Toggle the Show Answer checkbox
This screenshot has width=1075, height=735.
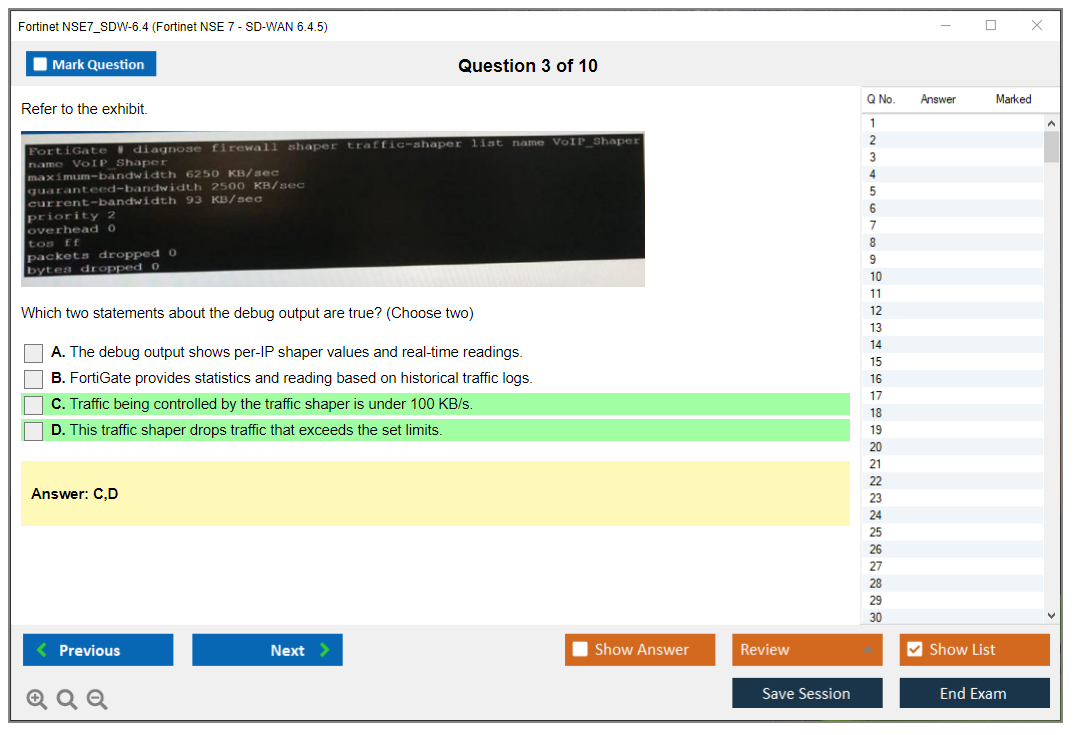pos(581,650)
